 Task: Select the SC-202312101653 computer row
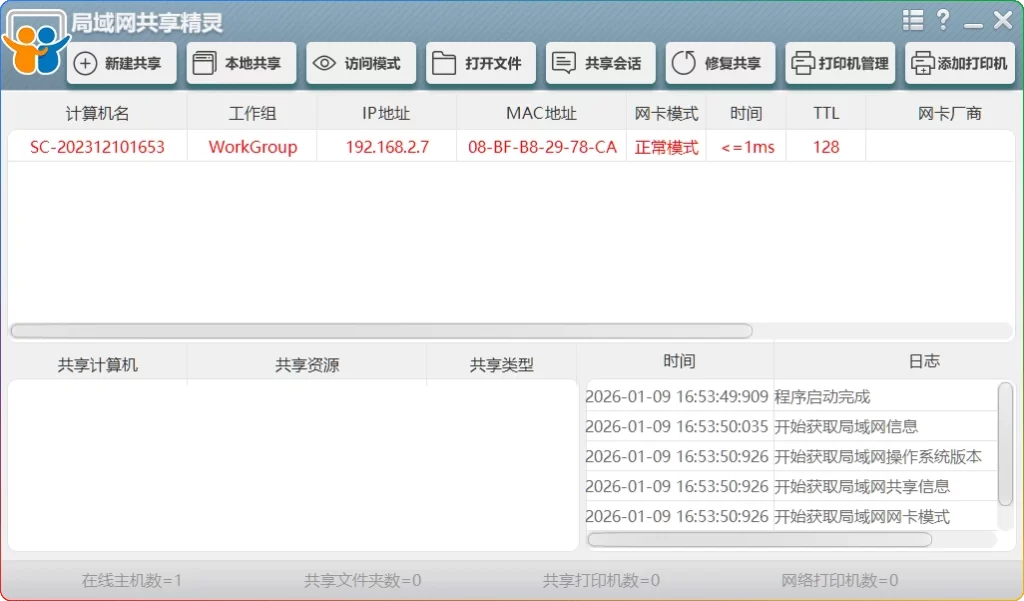pyautogui.click(x=96, y=146)
